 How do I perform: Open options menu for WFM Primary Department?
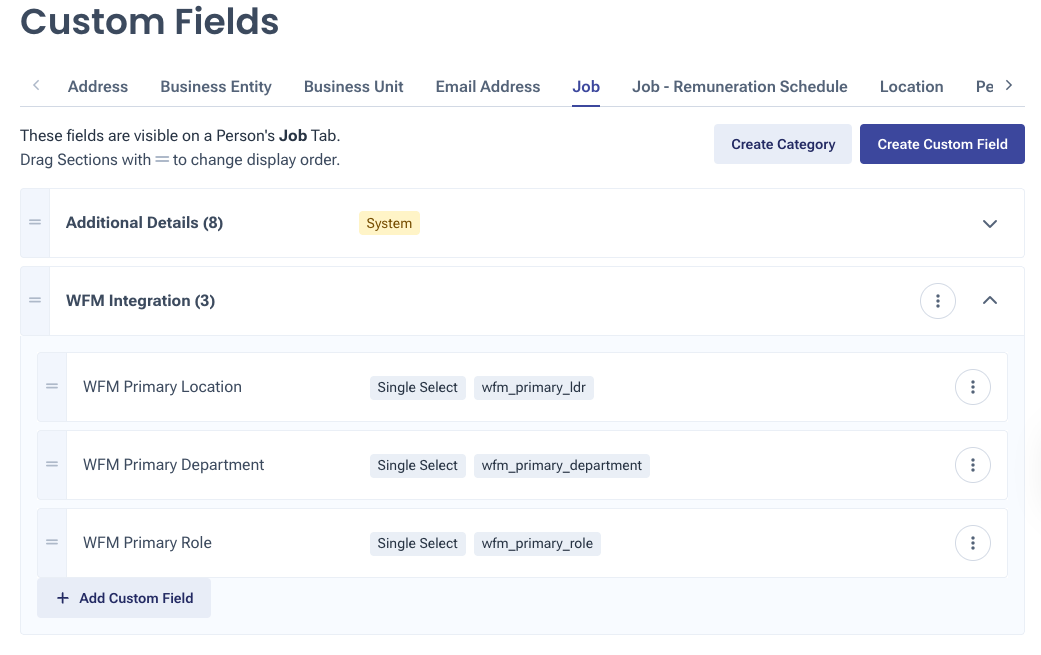(x=972, y=465)
